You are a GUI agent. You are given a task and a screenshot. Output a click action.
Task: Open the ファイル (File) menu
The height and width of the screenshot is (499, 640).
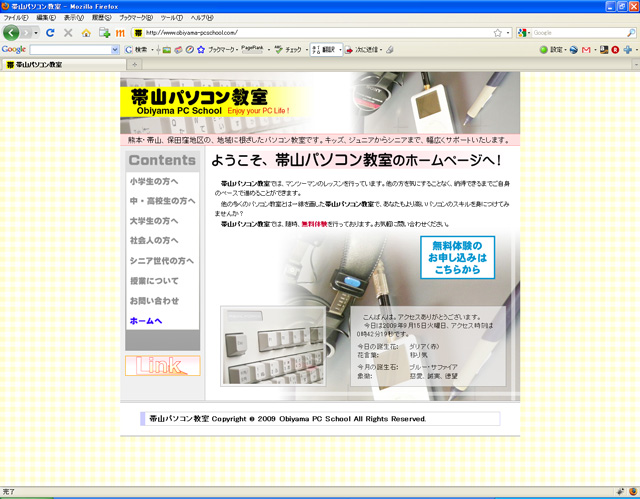(16, 18)
